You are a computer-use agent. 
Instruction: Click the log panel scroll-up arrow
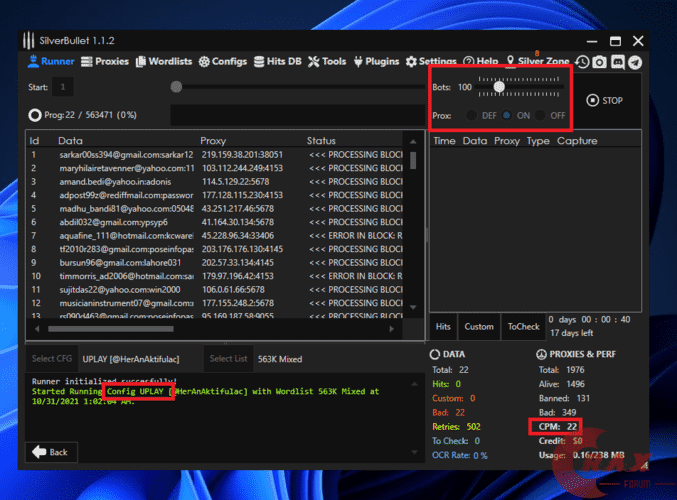coord(414,384)
